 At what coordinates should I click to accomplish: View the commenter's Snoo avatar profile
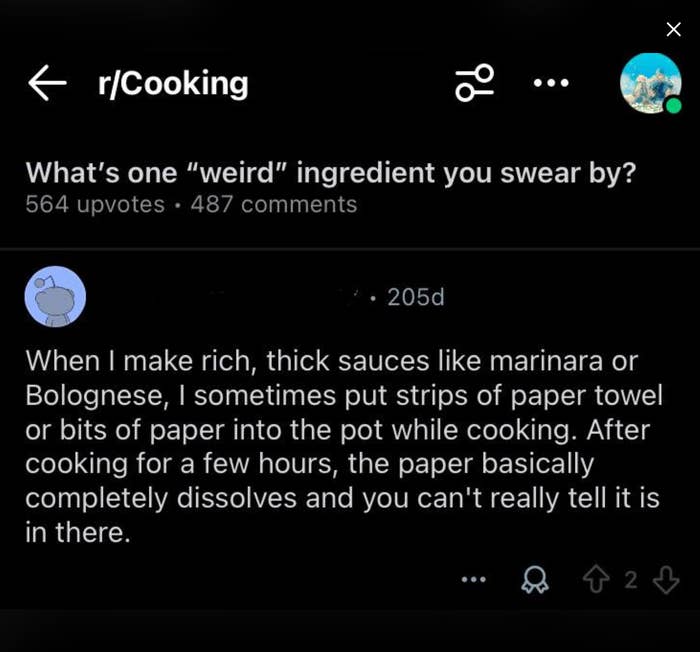(55, 296)
